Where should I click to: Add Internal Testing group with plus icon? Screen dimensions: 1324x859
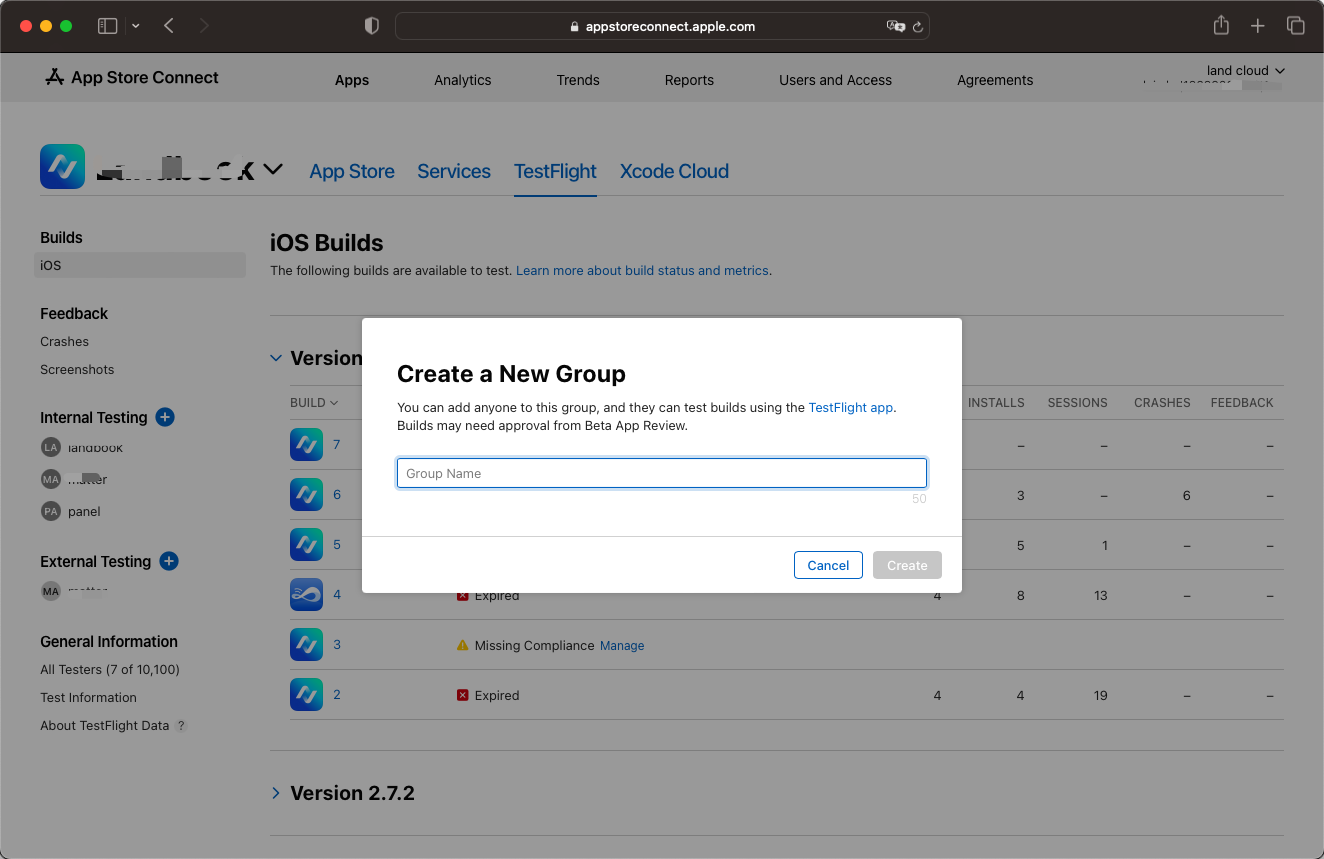click(165, 417)
